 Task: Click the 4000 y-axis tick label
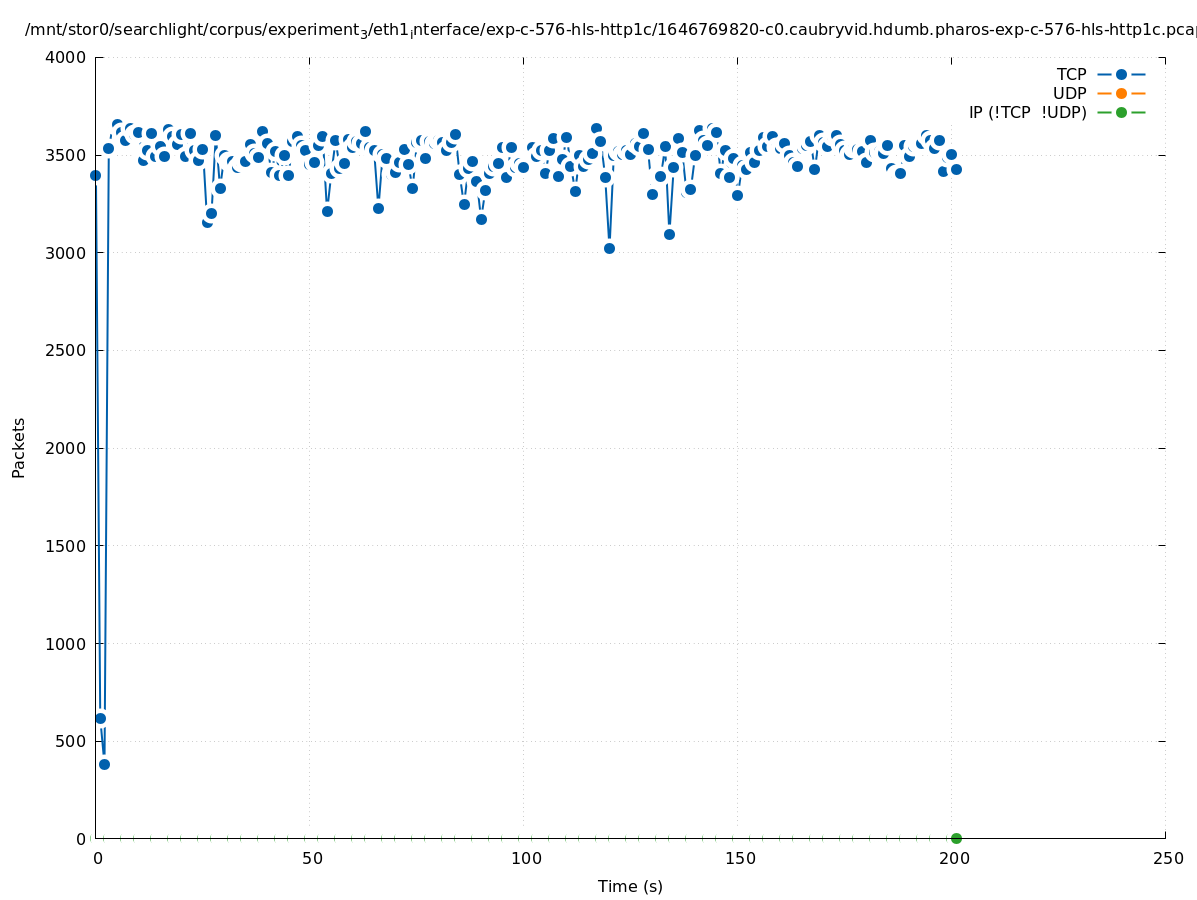click(66, 57)
